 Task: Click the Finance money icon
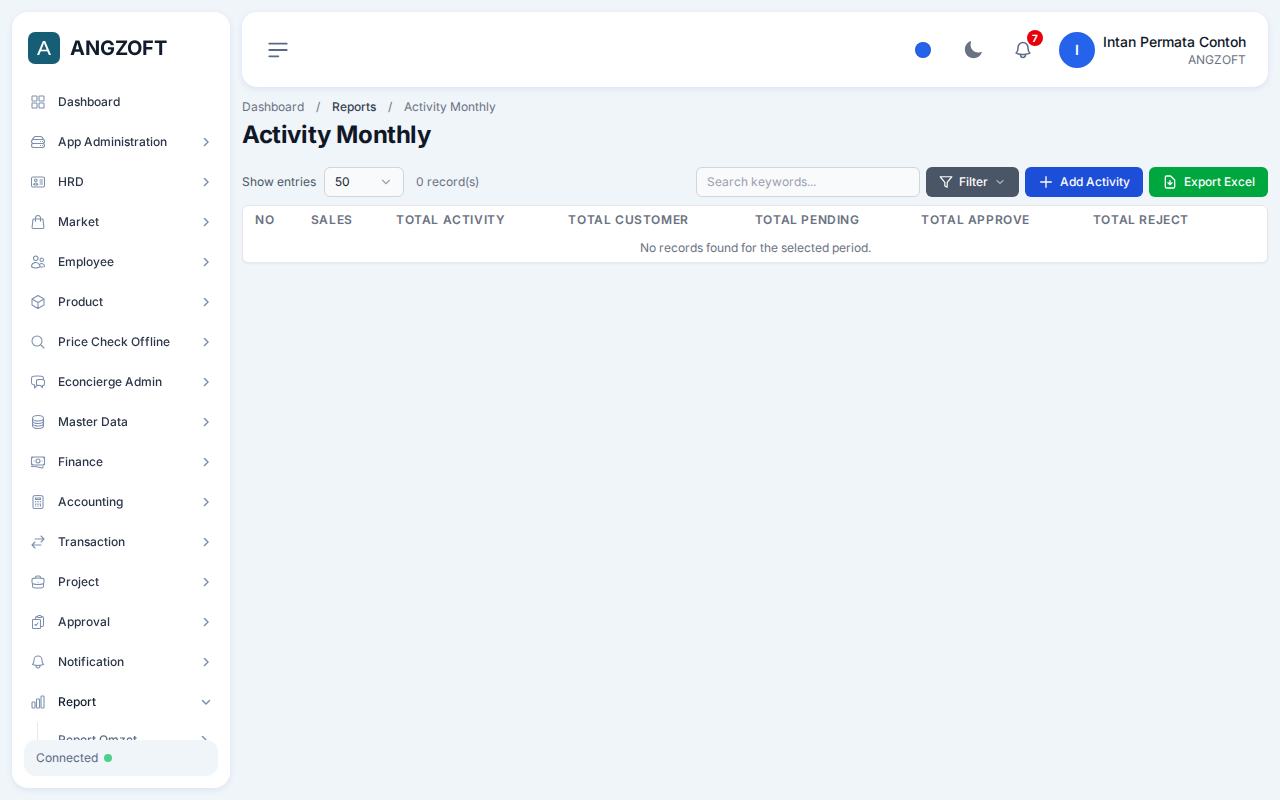(x=38, y=462)
